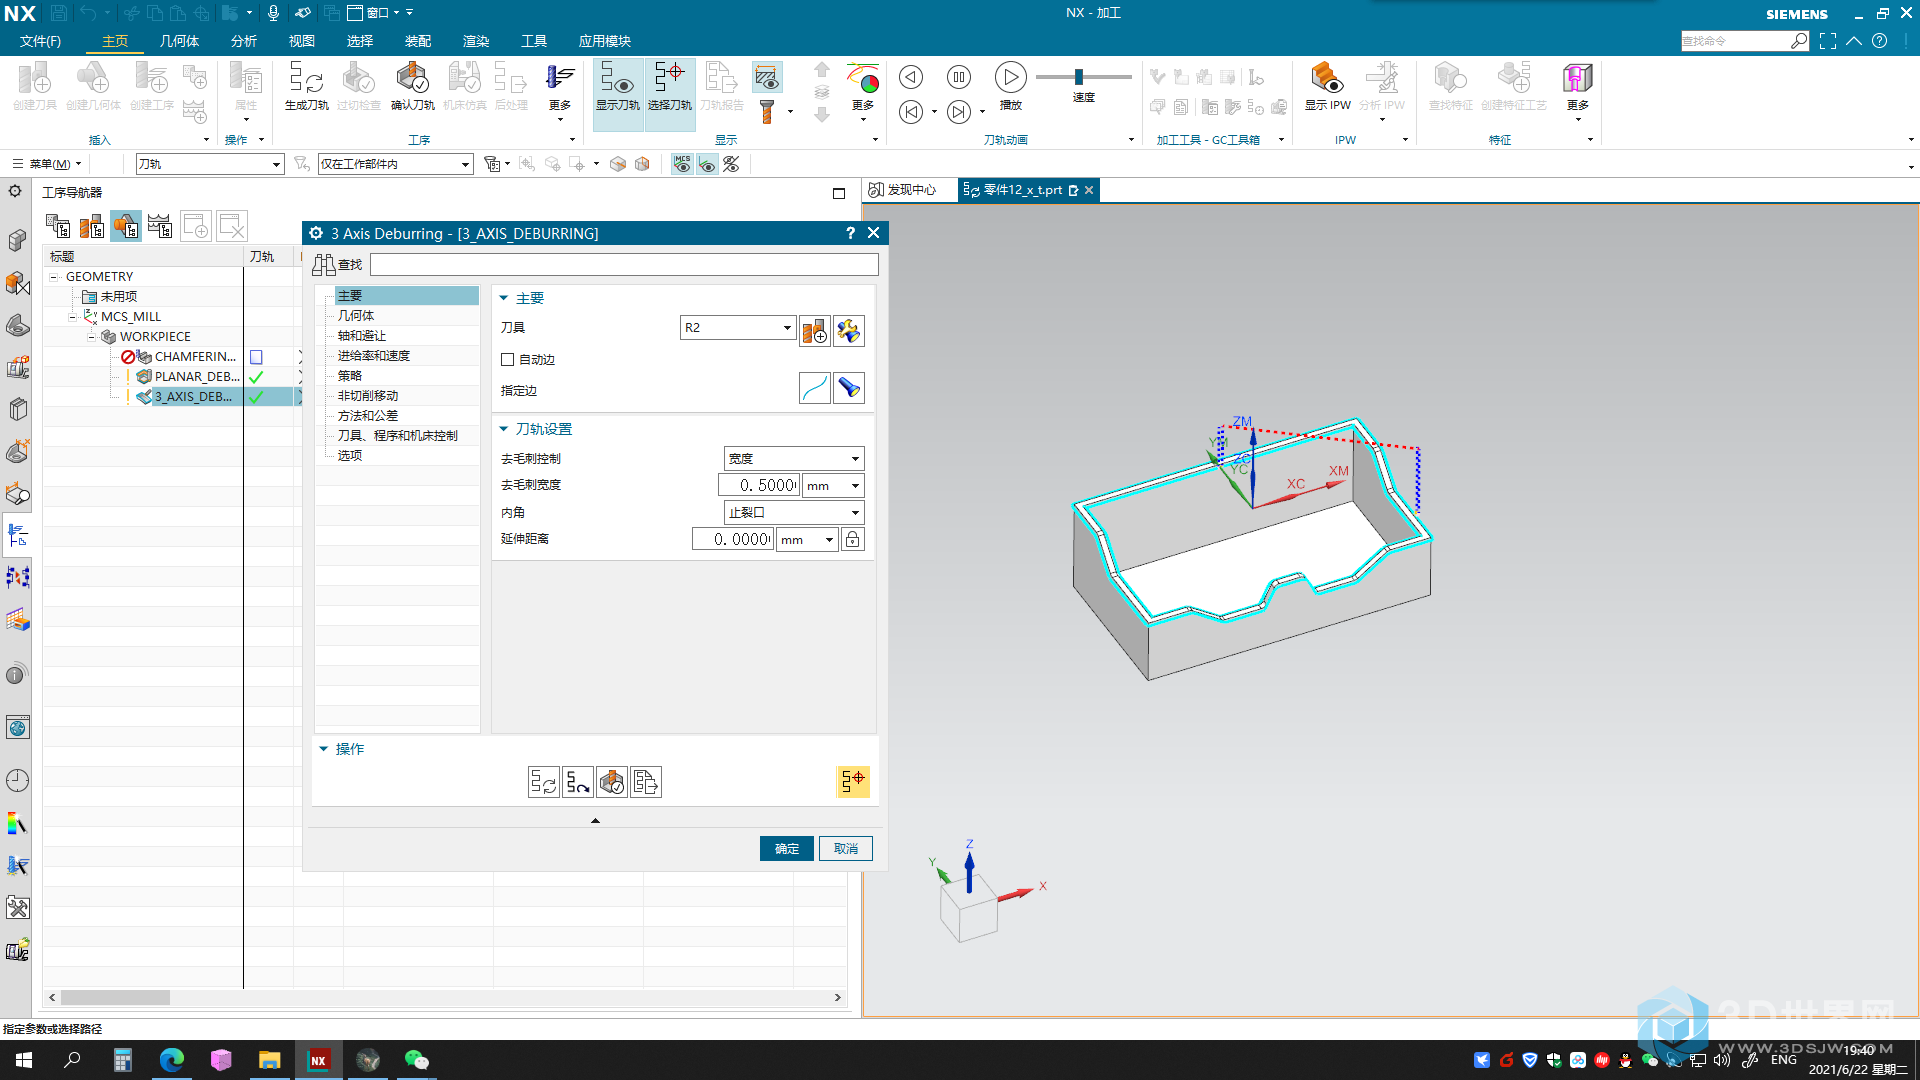
Task: Play the toolpath animation
Action: (x=1010, y=78)
